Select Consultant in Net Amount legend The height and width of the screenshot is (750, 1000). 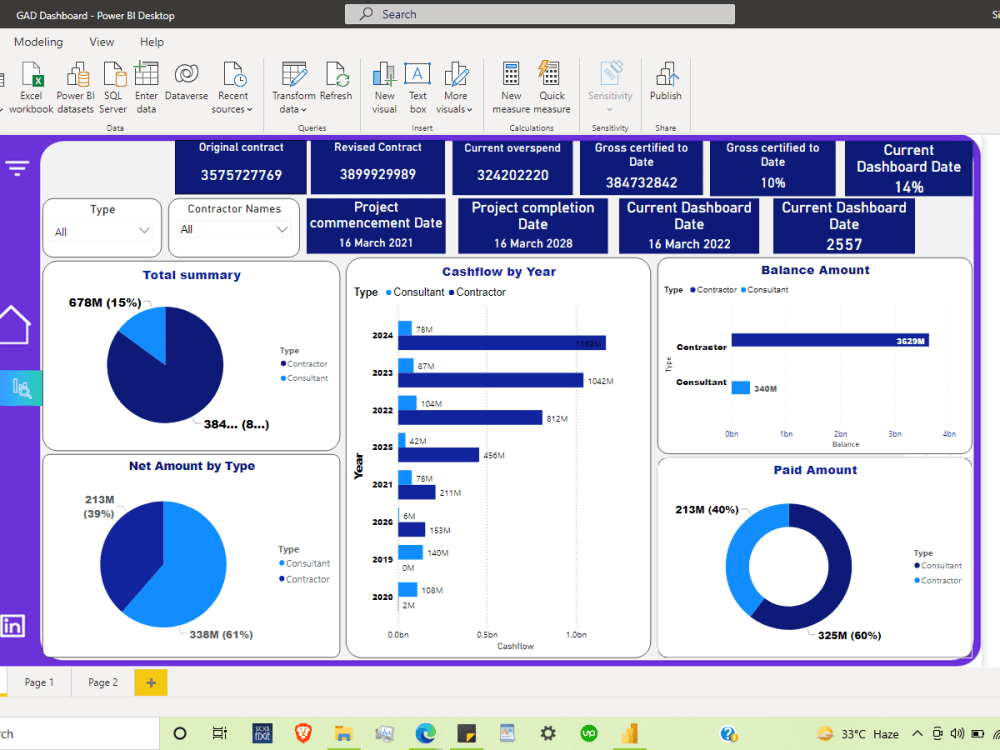point(304,563)
